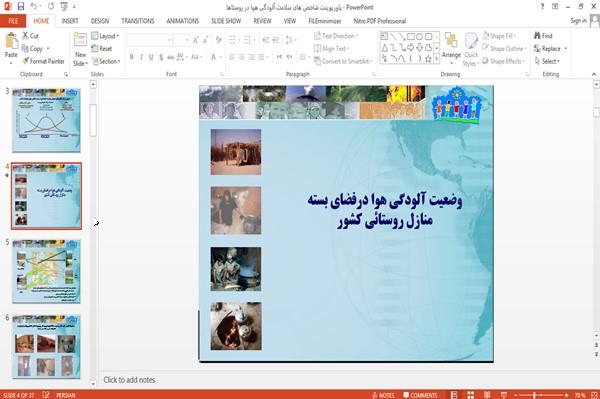The width and height of the screenshot is (600, 399).
Task: Switch to the ANIMATIONS tab
Action: [x=183, y=21]
